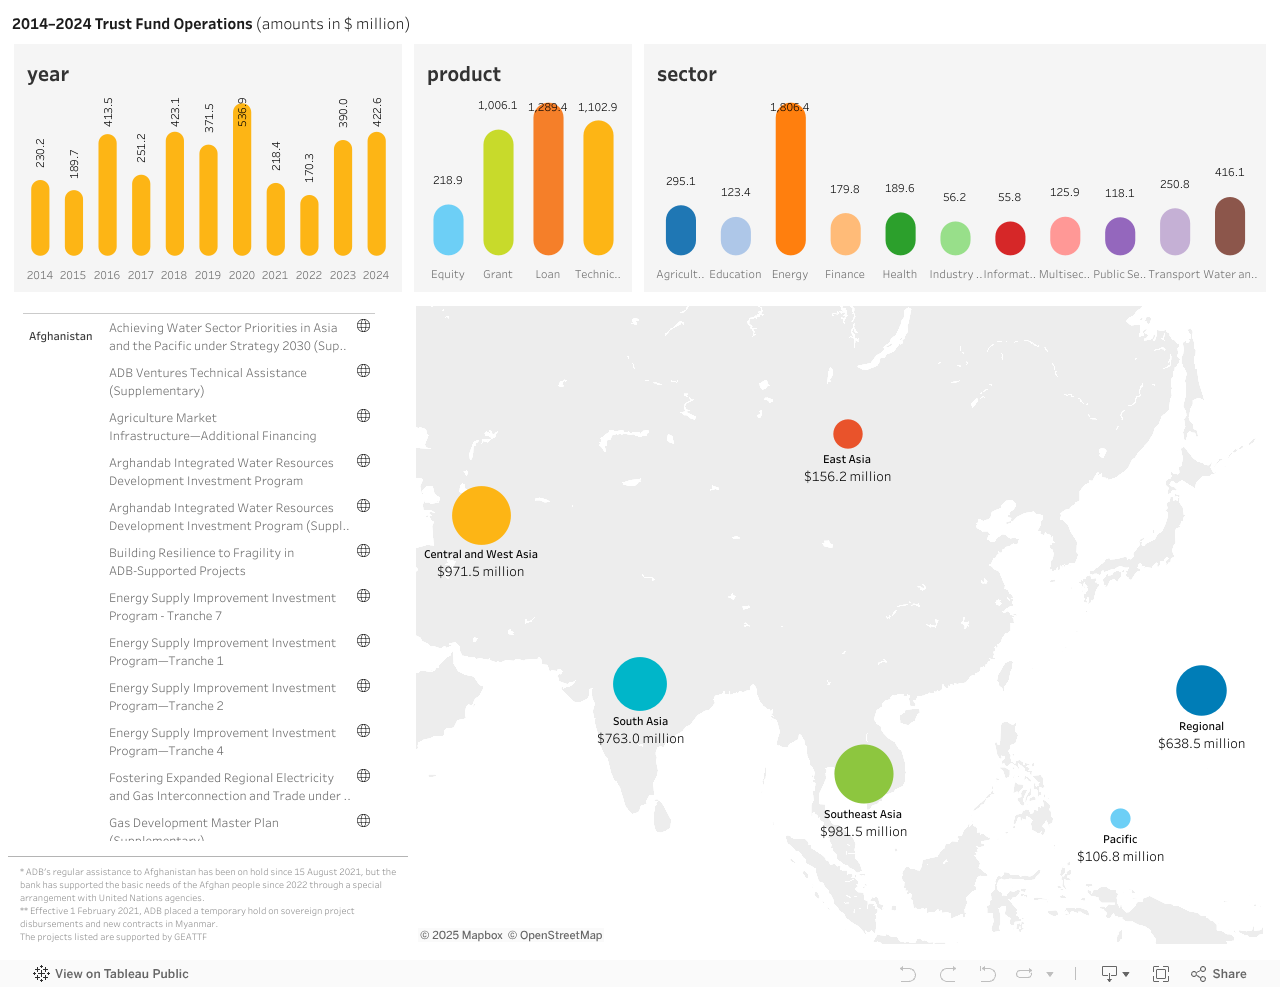This screenshot has width=1280, height=987.
Task: Click the Tableau logo icon in footer
Action: (41, 974)
